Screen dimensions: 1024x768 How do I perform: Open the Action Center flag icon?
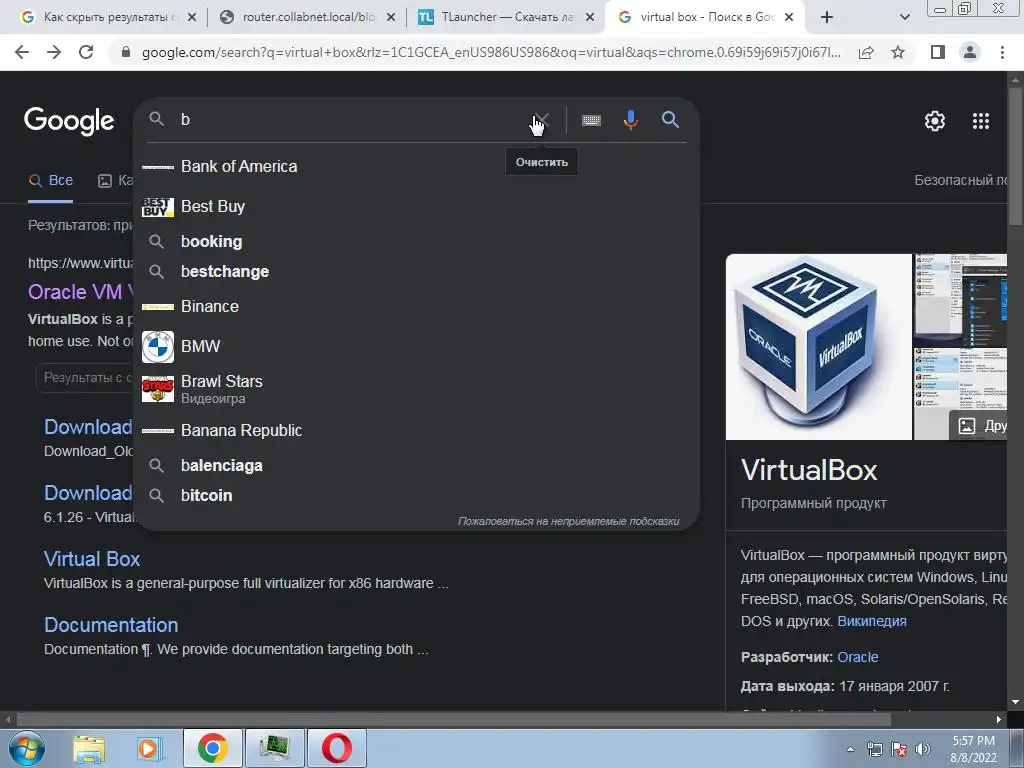[899, 749]
